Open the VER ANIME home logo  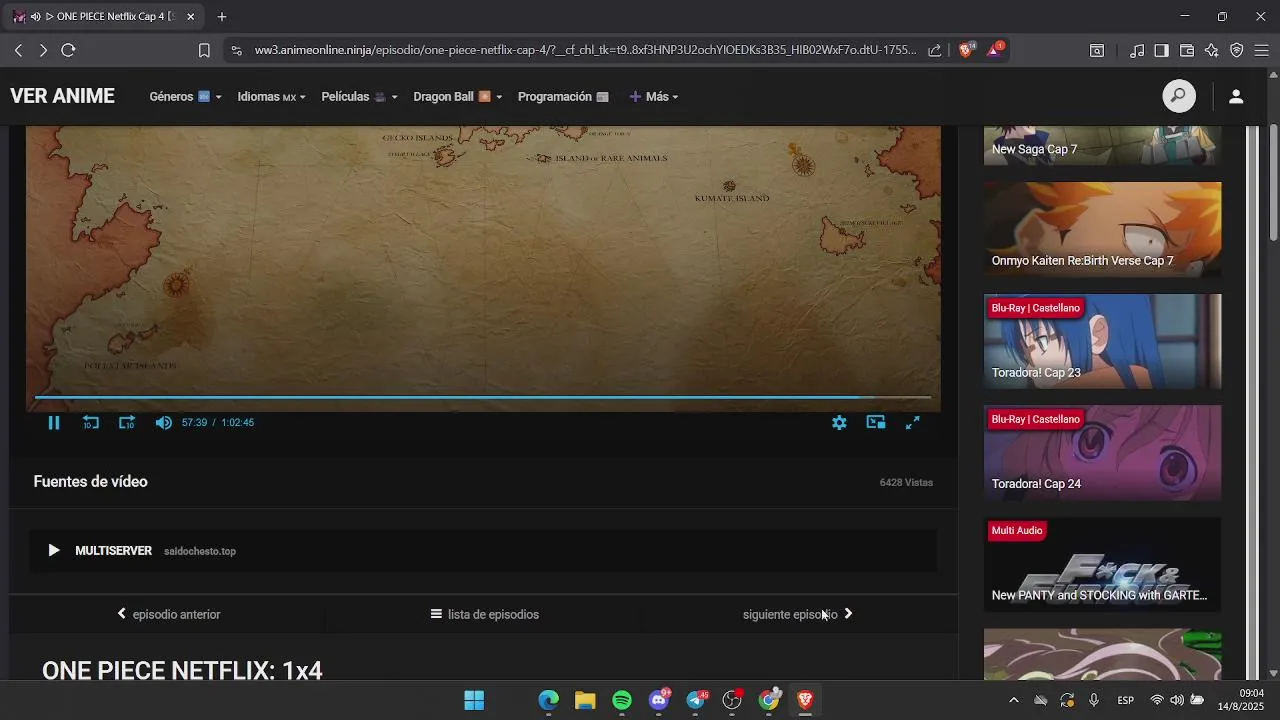[x=62, y=96]
